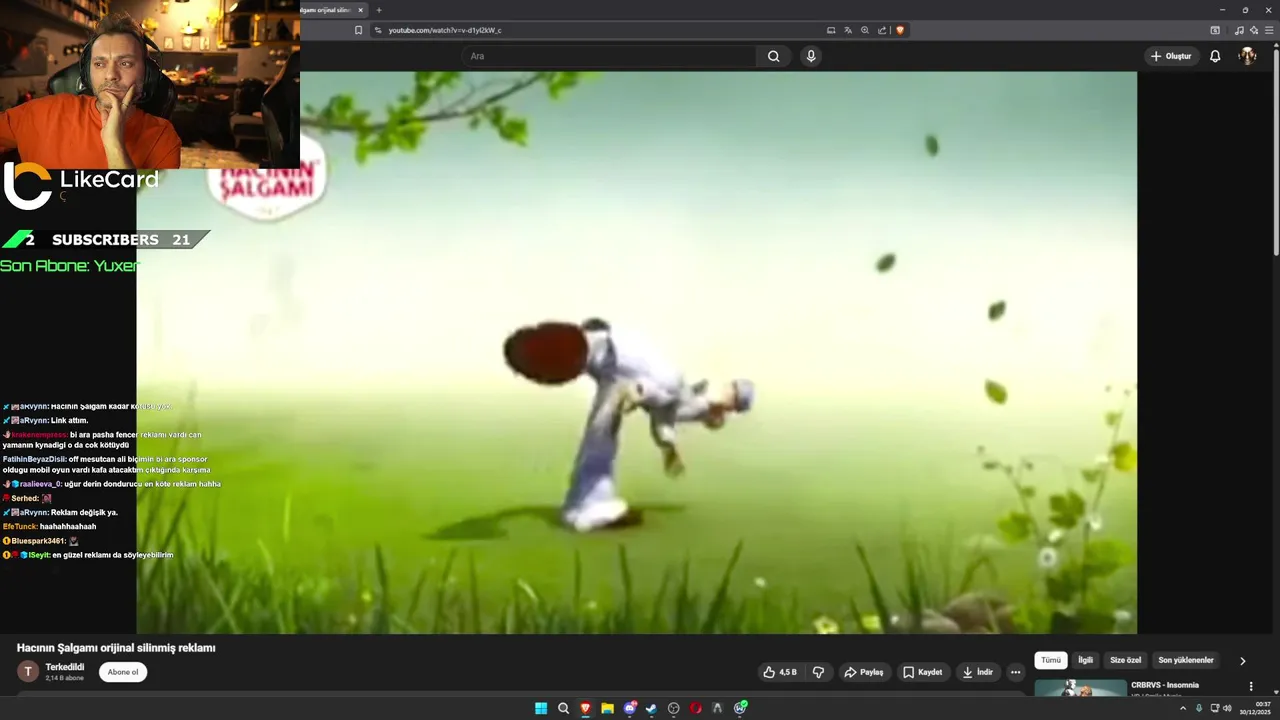
Task: Select the İlgili filter chip
Action: [x=1085, y=660]
